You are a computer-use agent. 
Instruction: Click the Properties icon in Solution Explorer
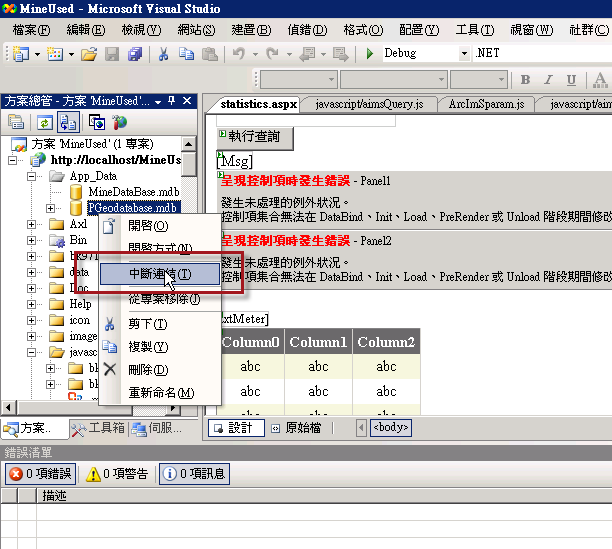click(x=16, y=122)
